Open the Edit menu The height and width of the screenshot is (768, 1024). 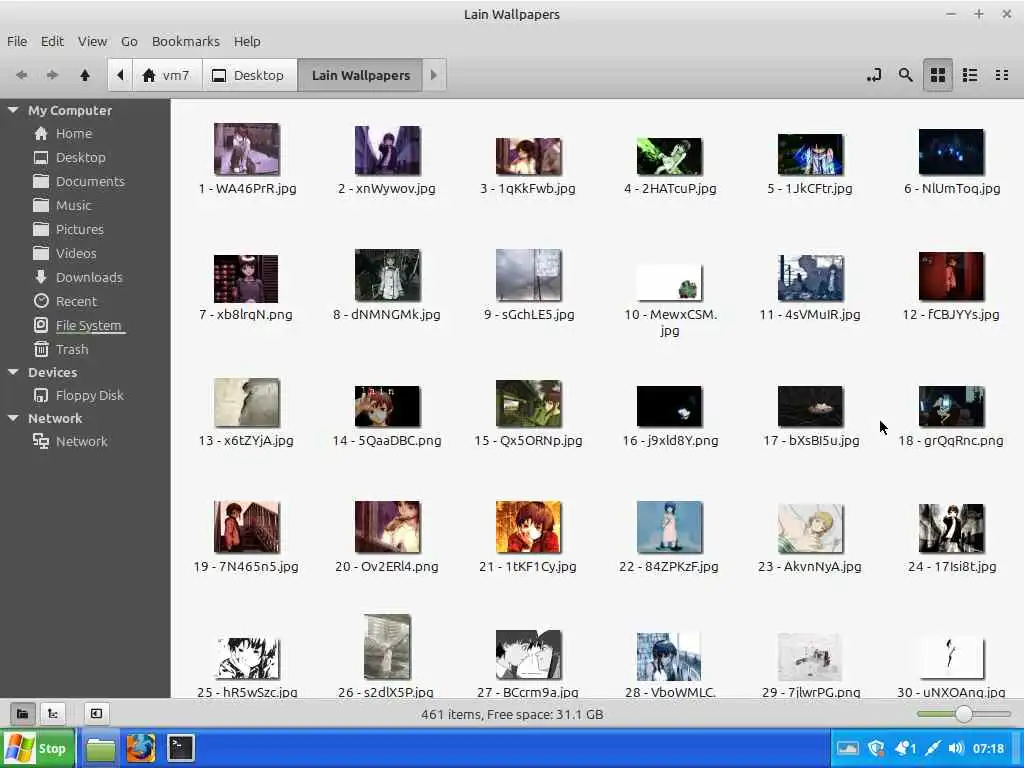click(x=52, y=41)
